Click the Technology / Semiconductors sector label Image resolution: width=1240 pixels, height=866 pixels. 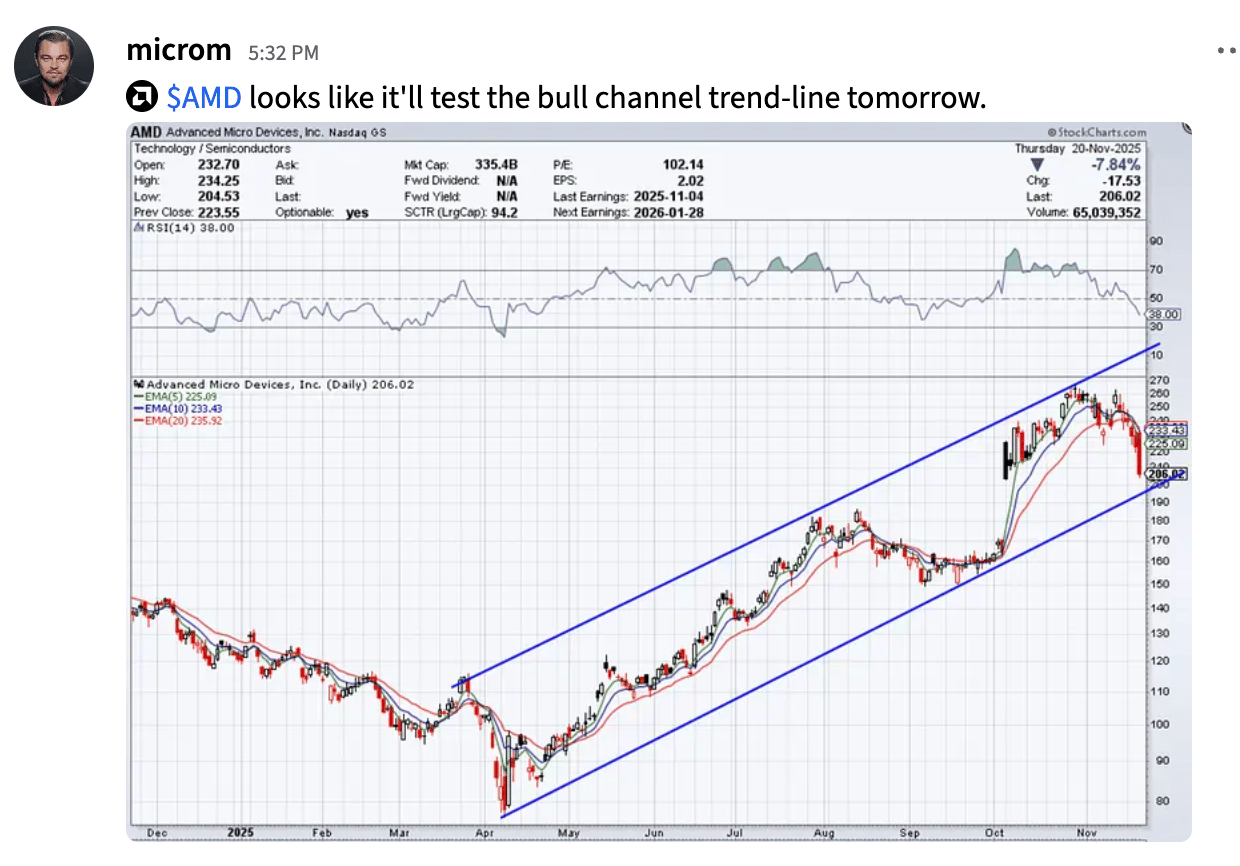click(212, 148)
